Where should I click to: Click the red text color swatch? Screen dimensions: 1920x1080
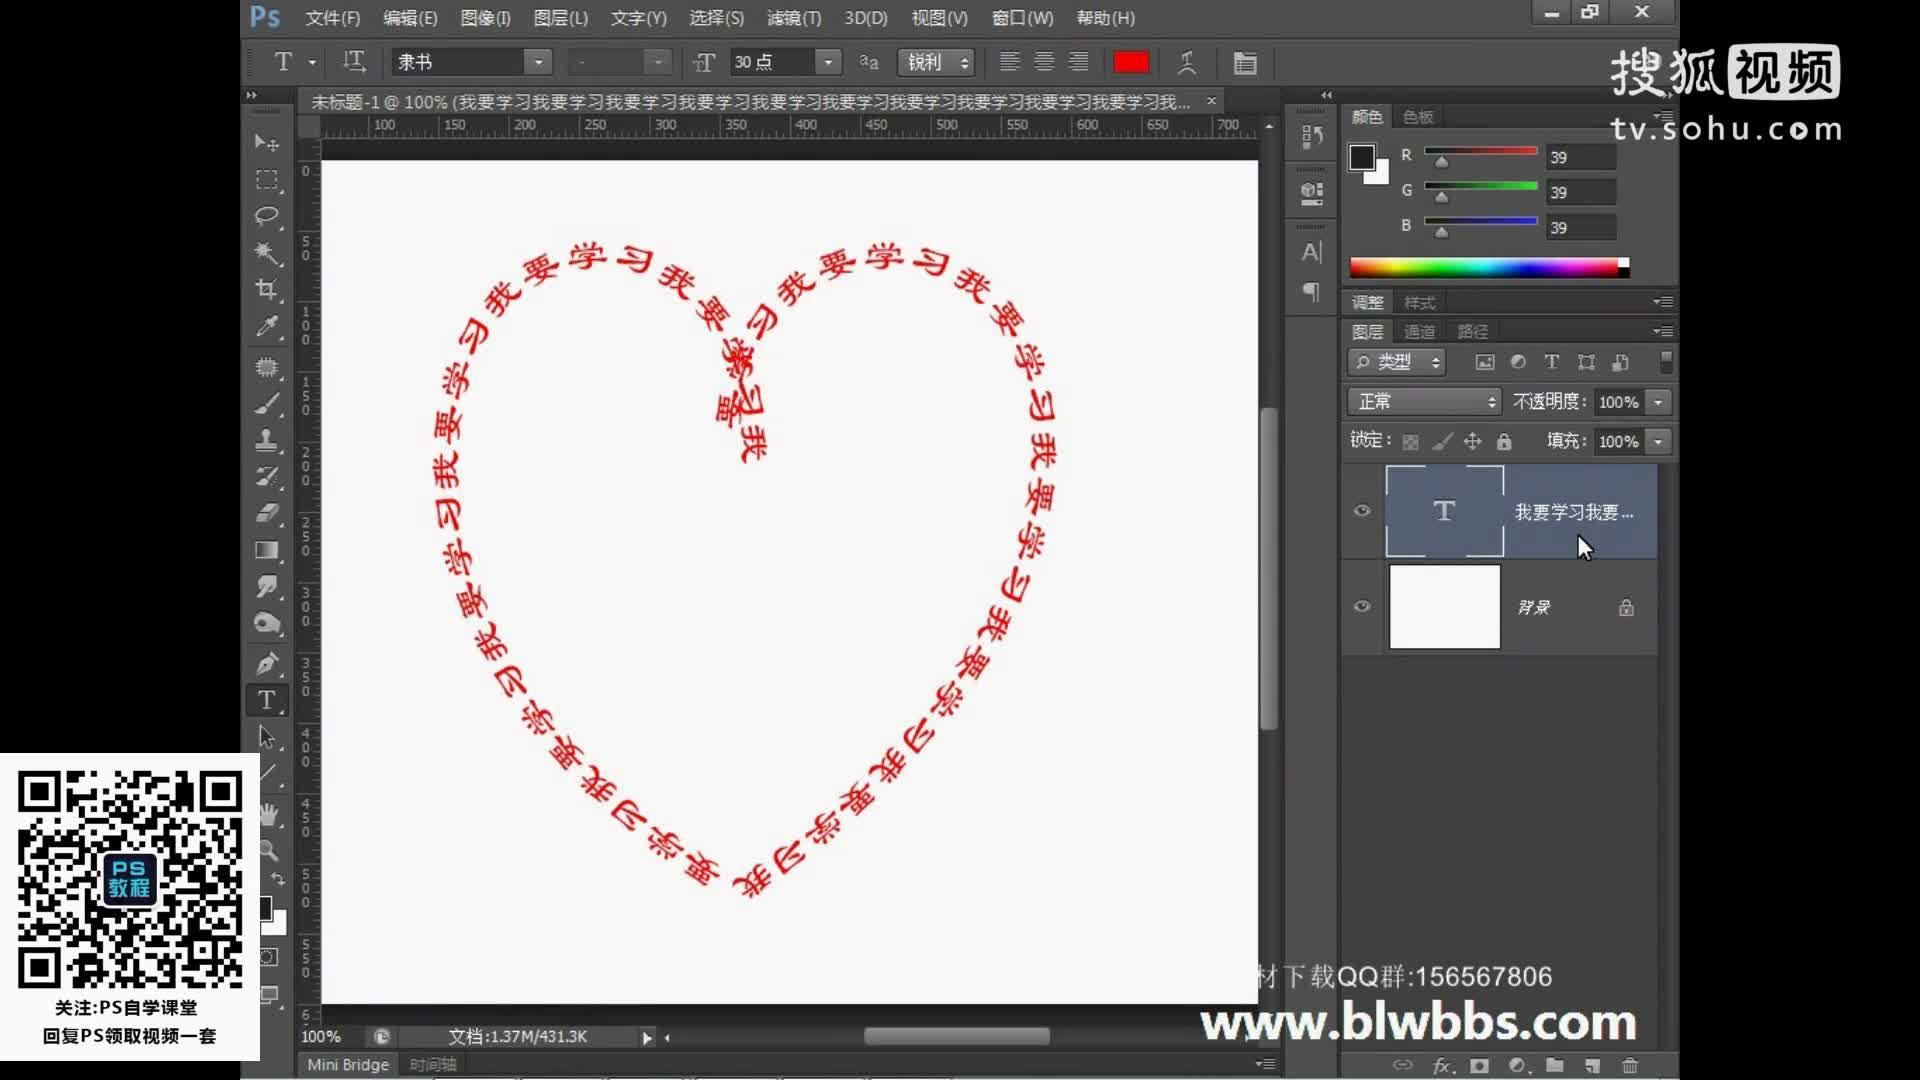tap(1131, 63)
